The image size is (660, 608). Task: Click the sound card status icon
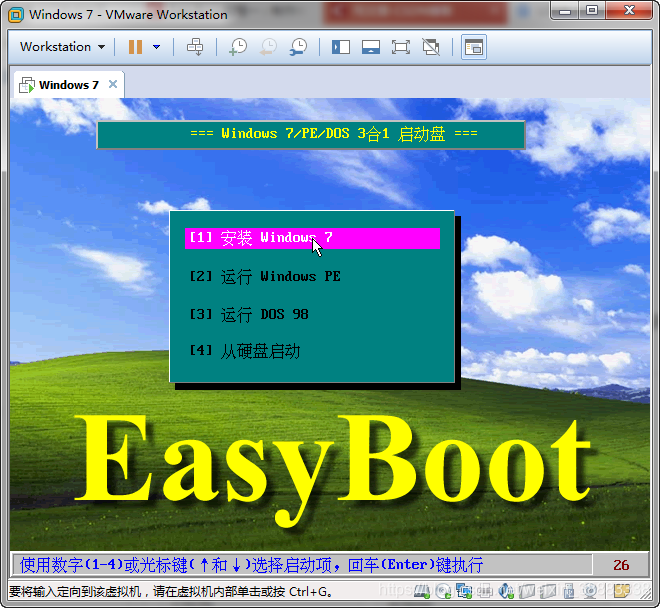[506, 592]
